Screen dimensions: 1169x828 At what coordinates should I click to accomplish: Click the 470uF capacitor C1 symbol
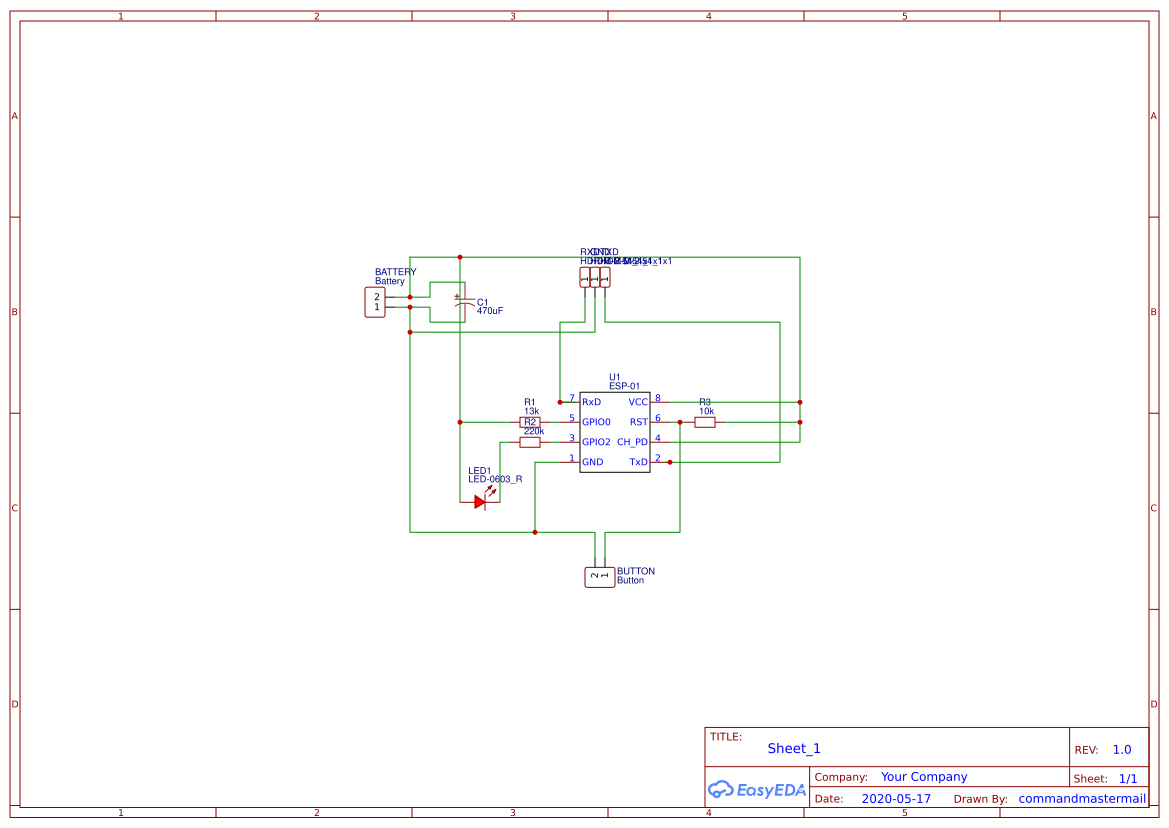coord(463,303)
